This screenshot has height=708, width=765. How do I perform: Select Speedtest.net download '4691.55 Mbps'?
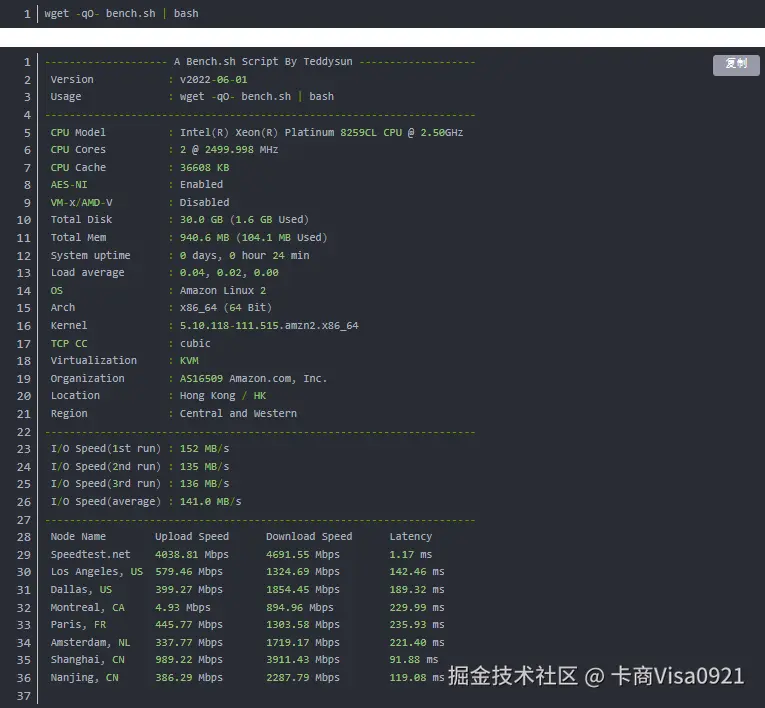(x=303, y=555)
